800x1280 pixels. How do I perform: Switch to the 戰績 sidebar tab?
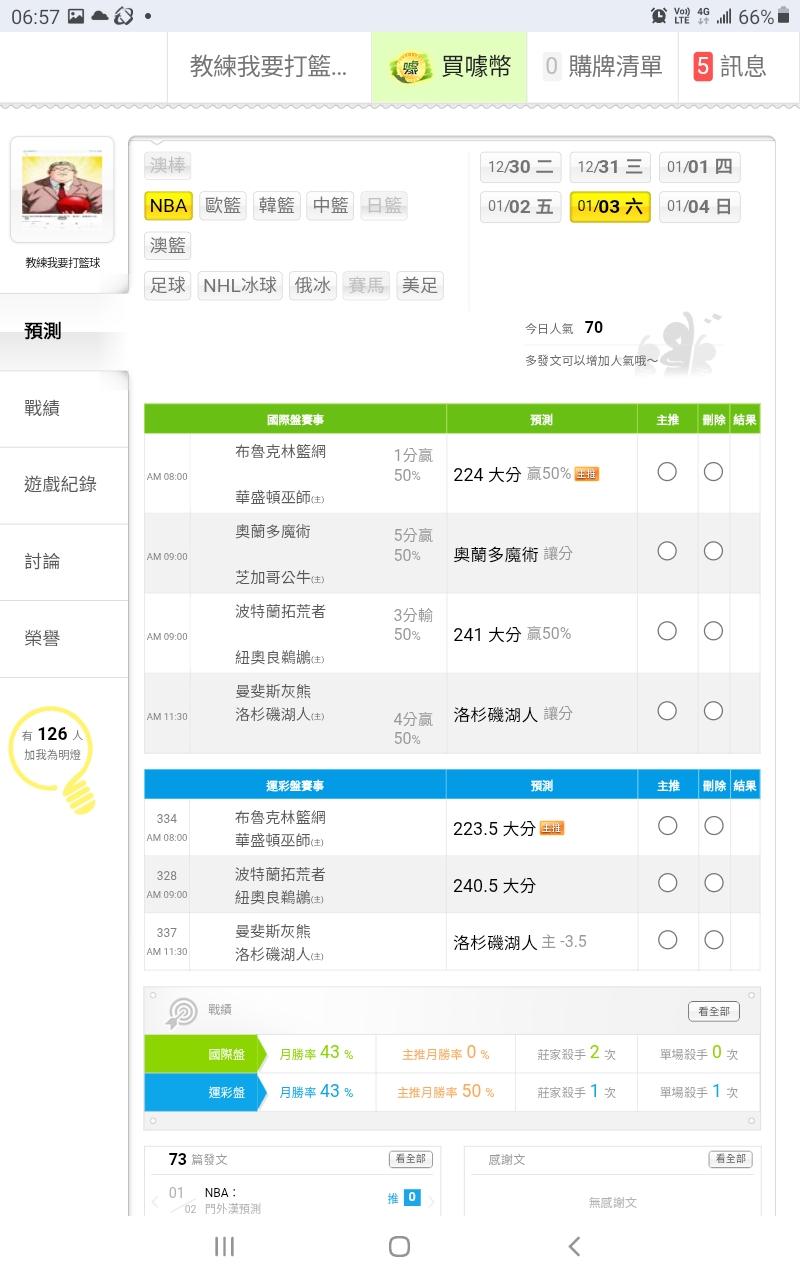click(43, 408)
